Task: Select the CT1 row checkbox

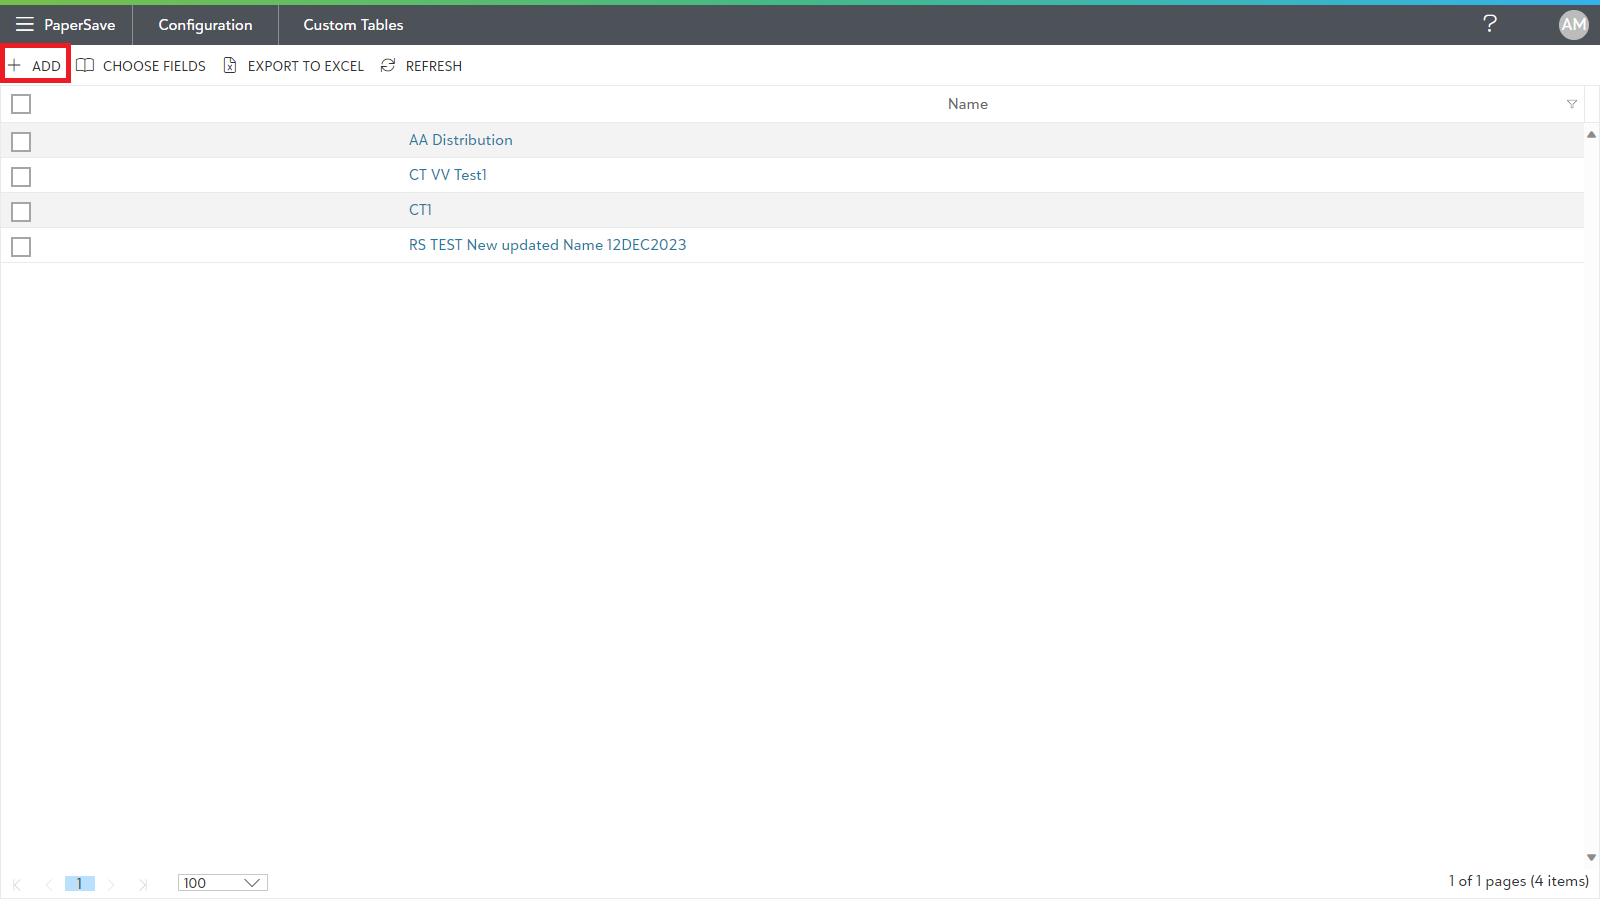Action: (x=21, y=212)
